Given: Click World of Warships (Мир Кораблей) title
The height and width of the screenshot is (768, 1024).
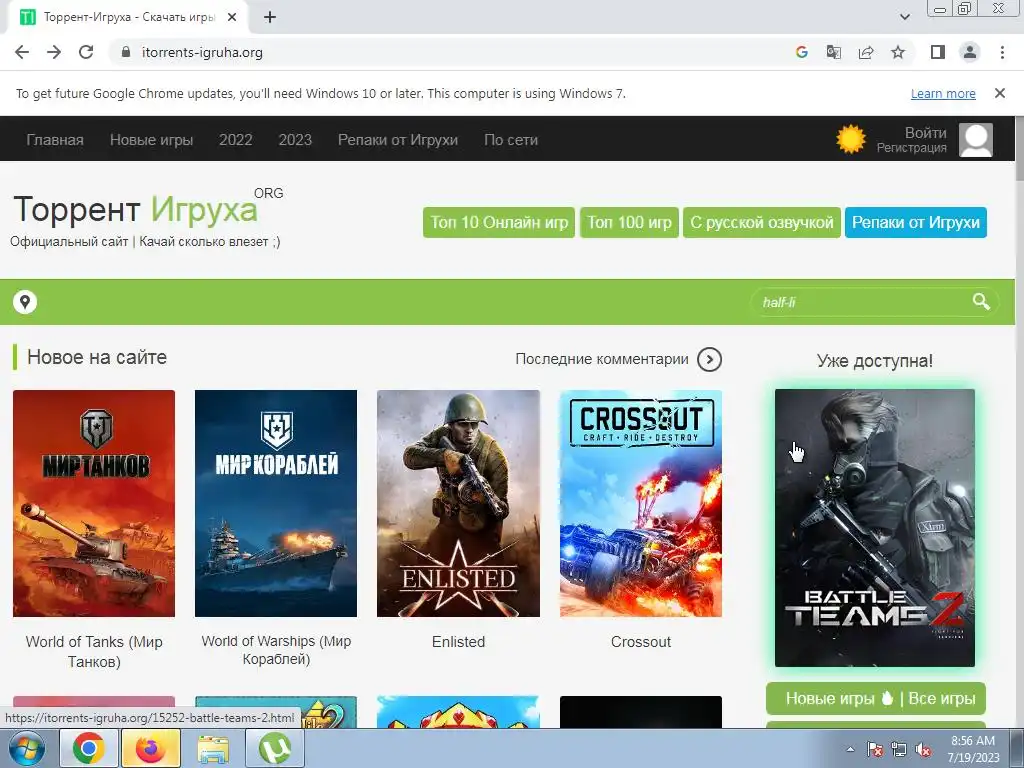Looking at the screenshot, I should 276,650.
